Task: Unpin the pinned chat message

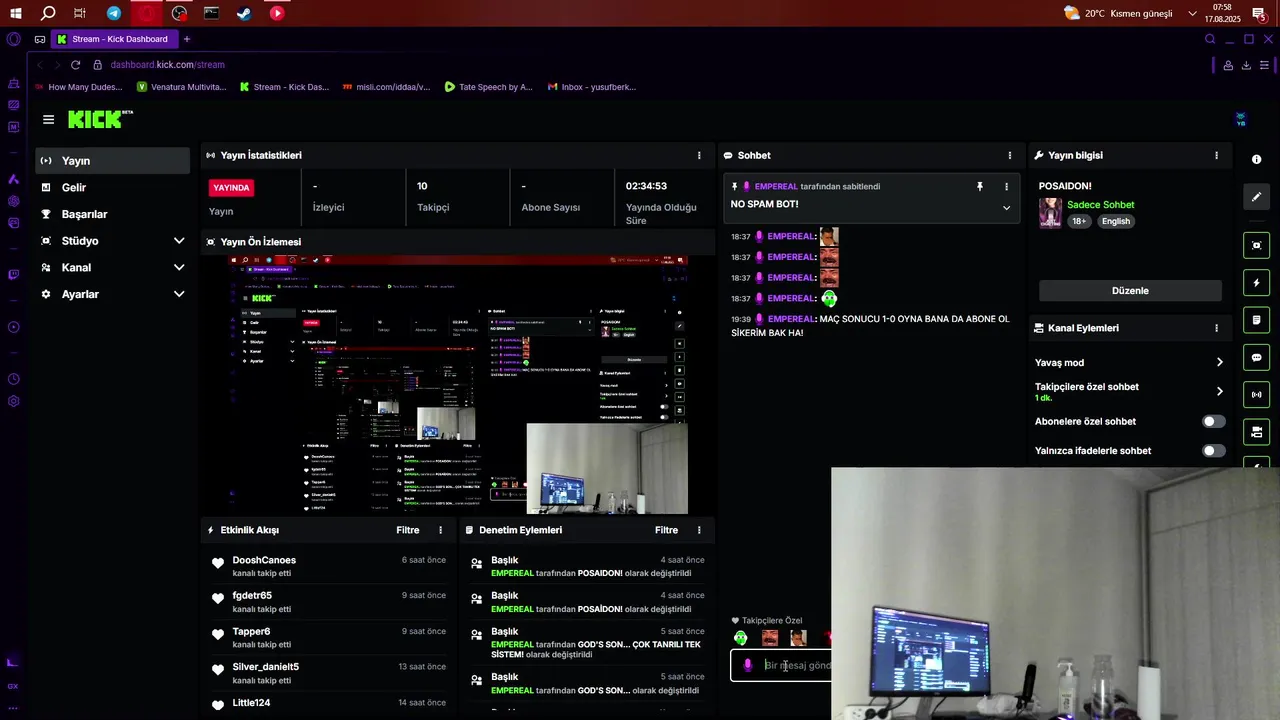Action: [980, 186]
